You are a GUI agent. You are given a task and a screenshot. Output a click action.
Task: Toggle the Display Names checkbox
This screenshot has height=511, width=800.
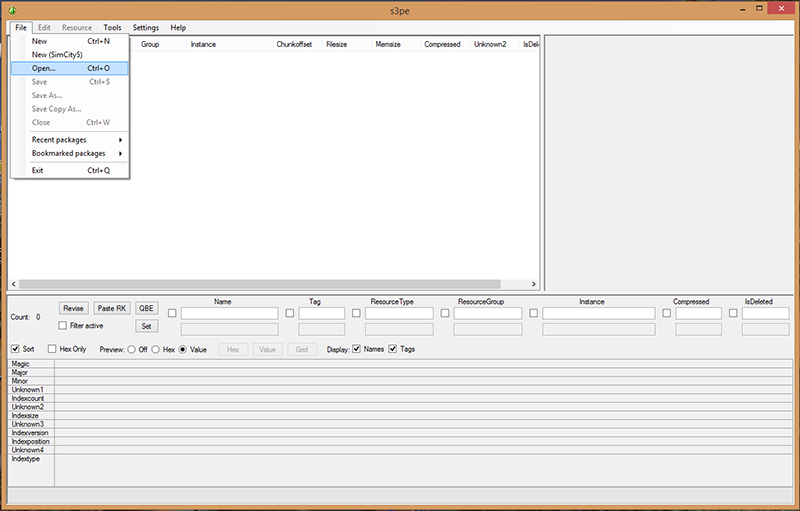(x=357, y=349)
